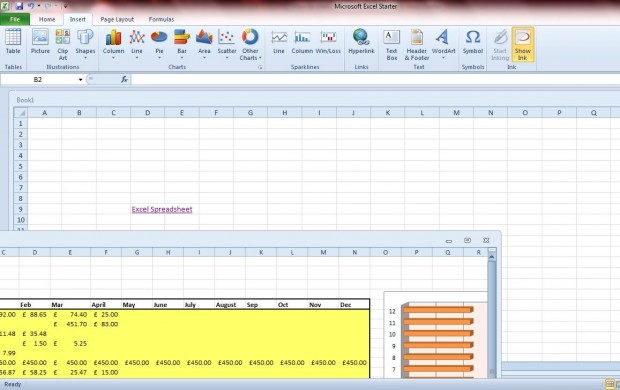
Task: Insert a Symbol
Action: click(473, 42)
